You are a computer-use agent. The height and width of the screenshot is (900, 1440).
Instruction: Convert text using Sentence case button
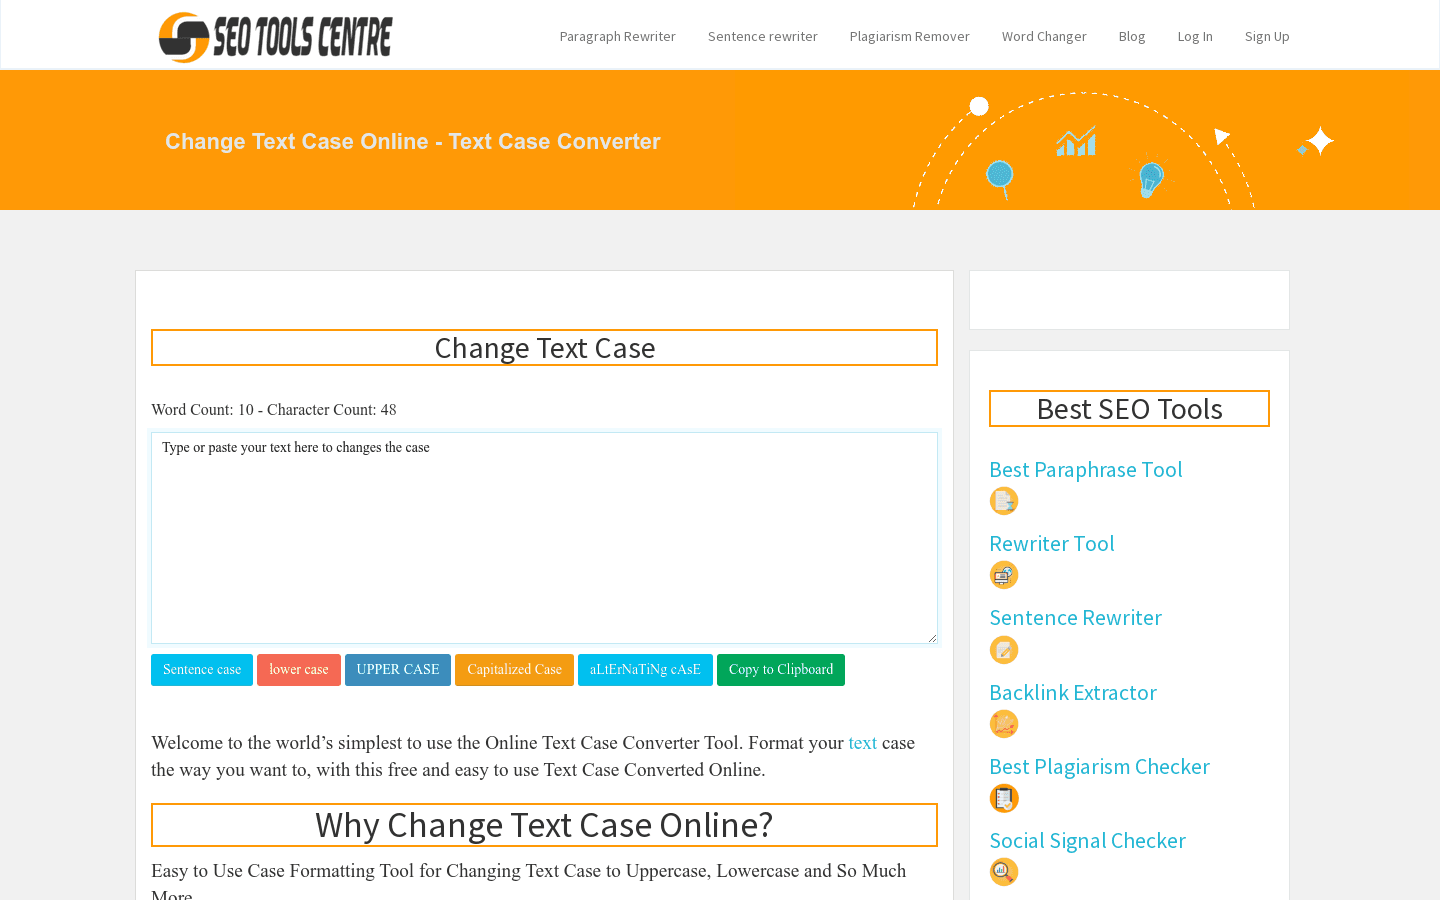(x=202, y=669)
